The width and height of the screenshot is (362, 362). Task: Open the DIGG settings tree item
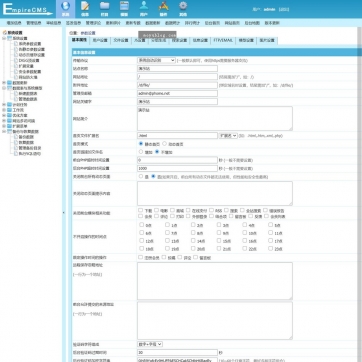[x=29, y=60]
